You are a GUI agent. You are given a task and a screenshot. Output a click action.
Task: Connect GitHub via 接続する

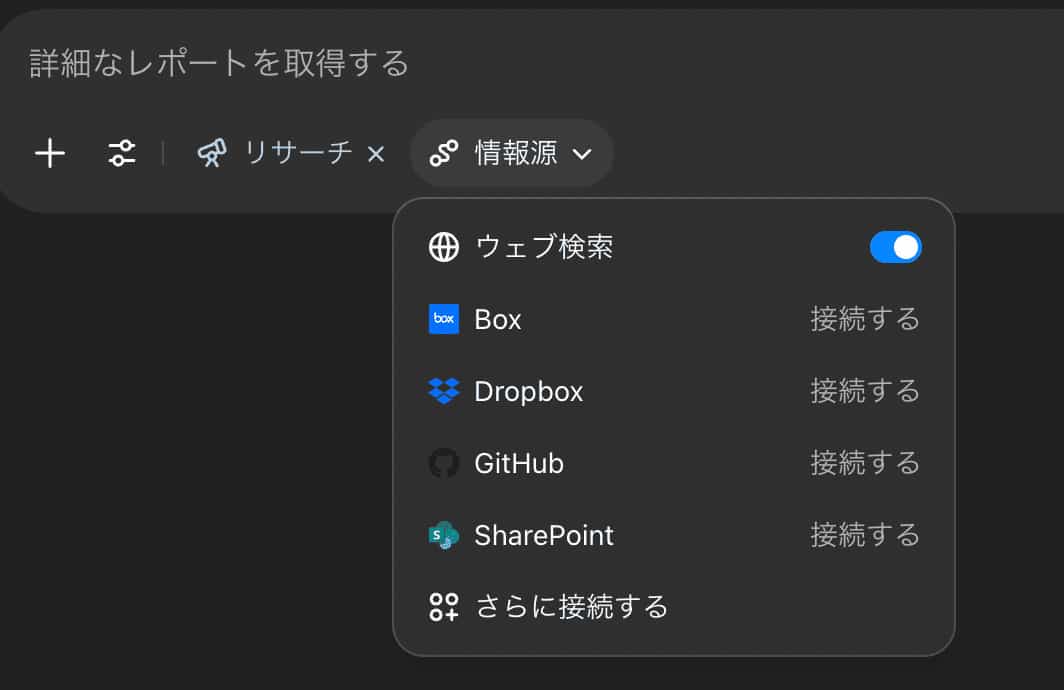pos(865,463)
